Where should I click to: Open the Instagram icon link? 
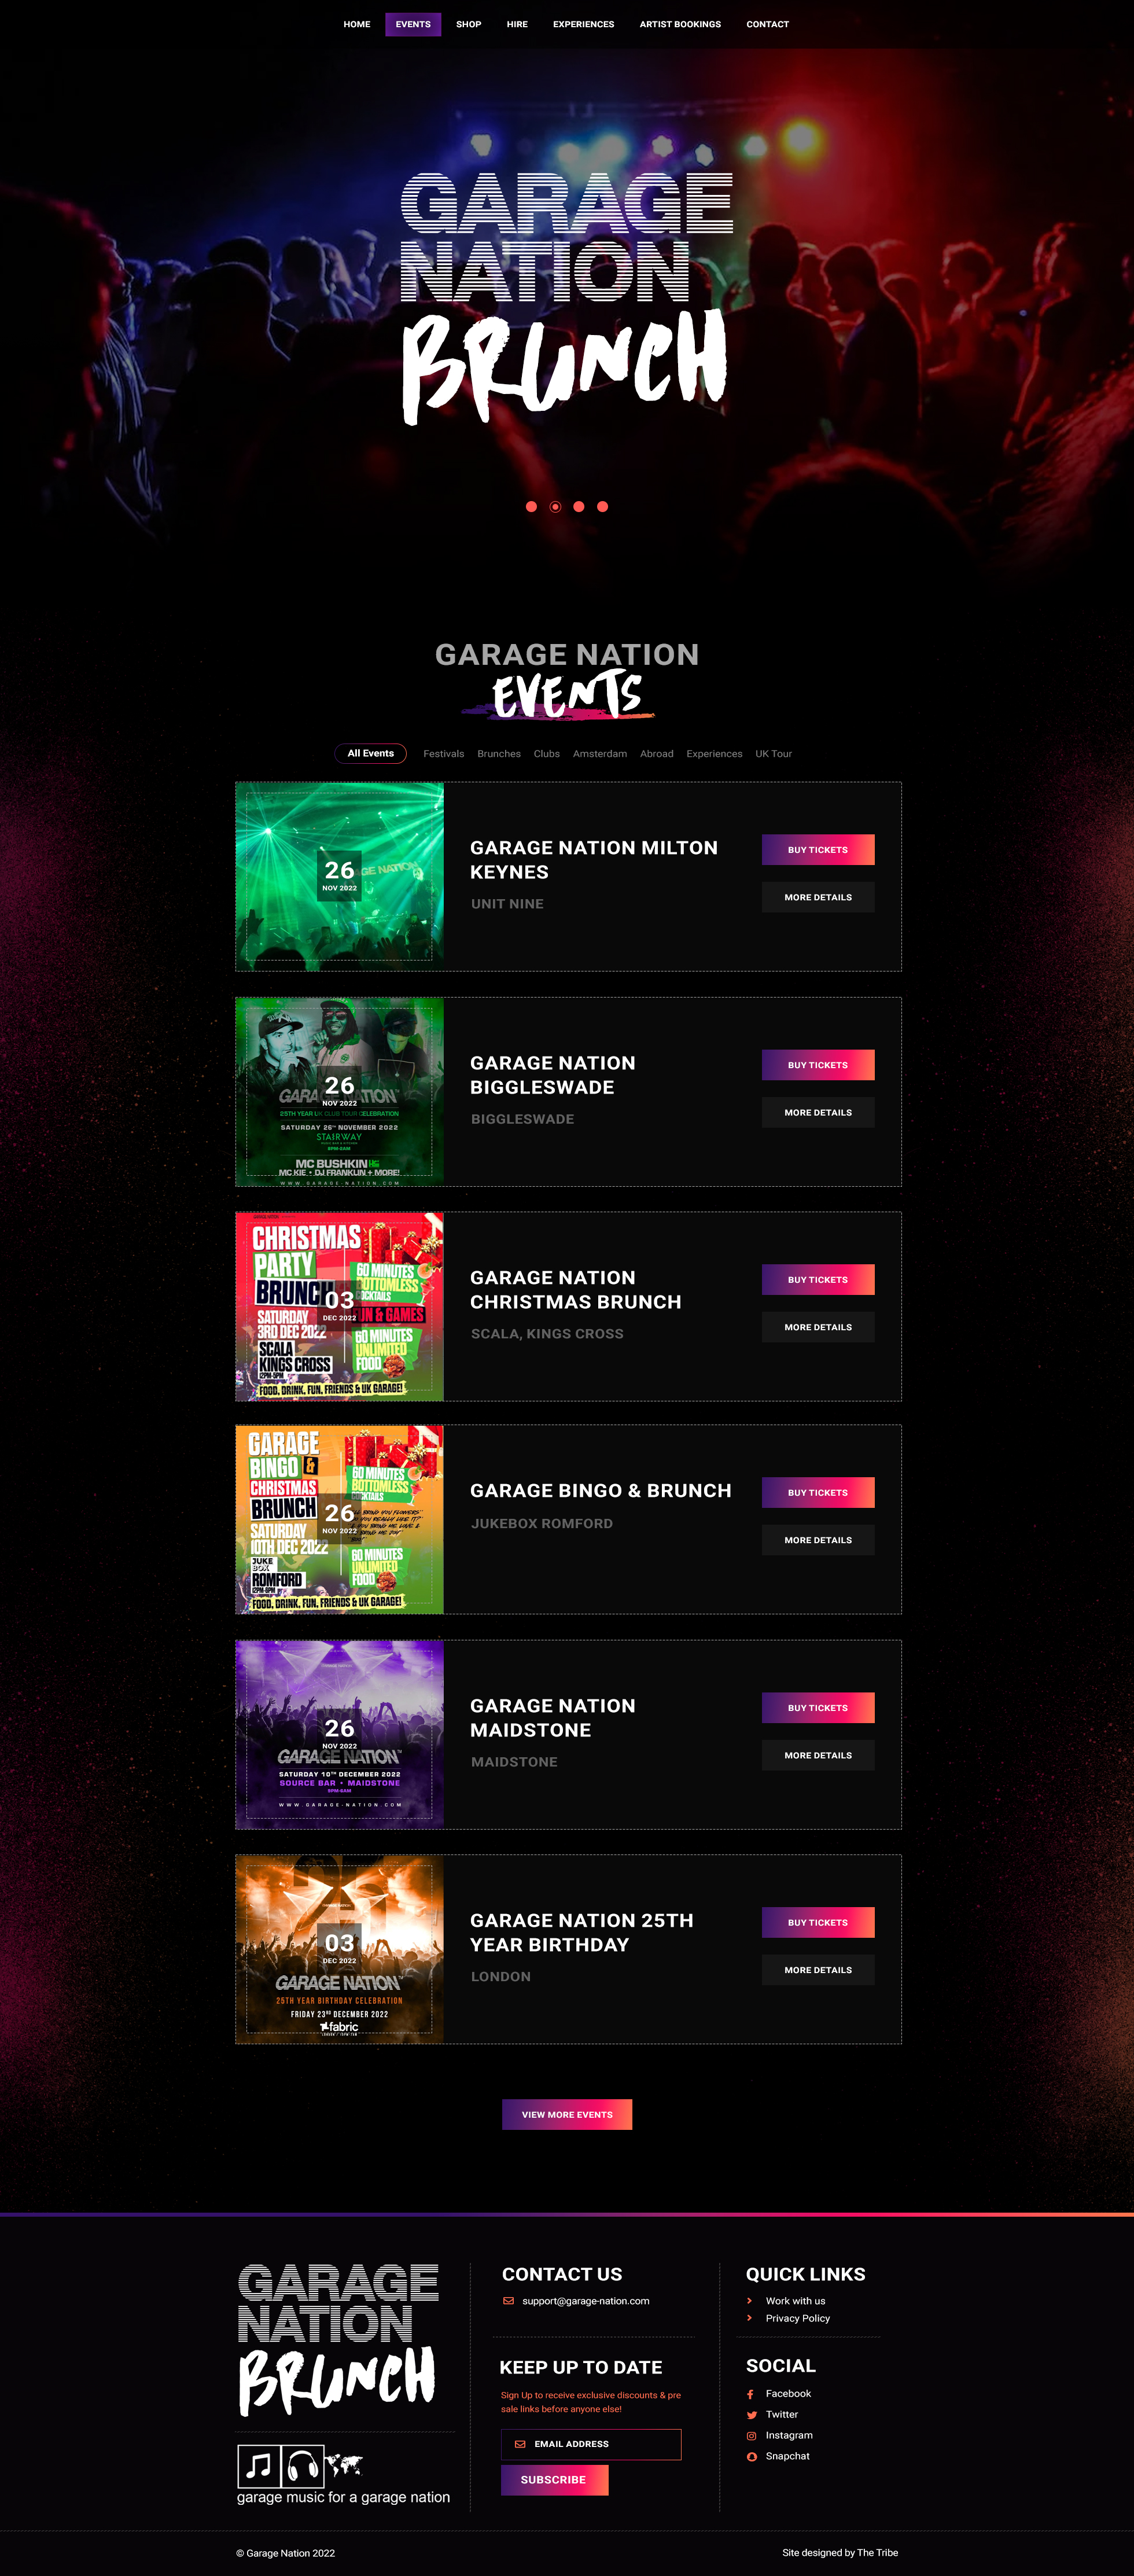point(751,2436)
